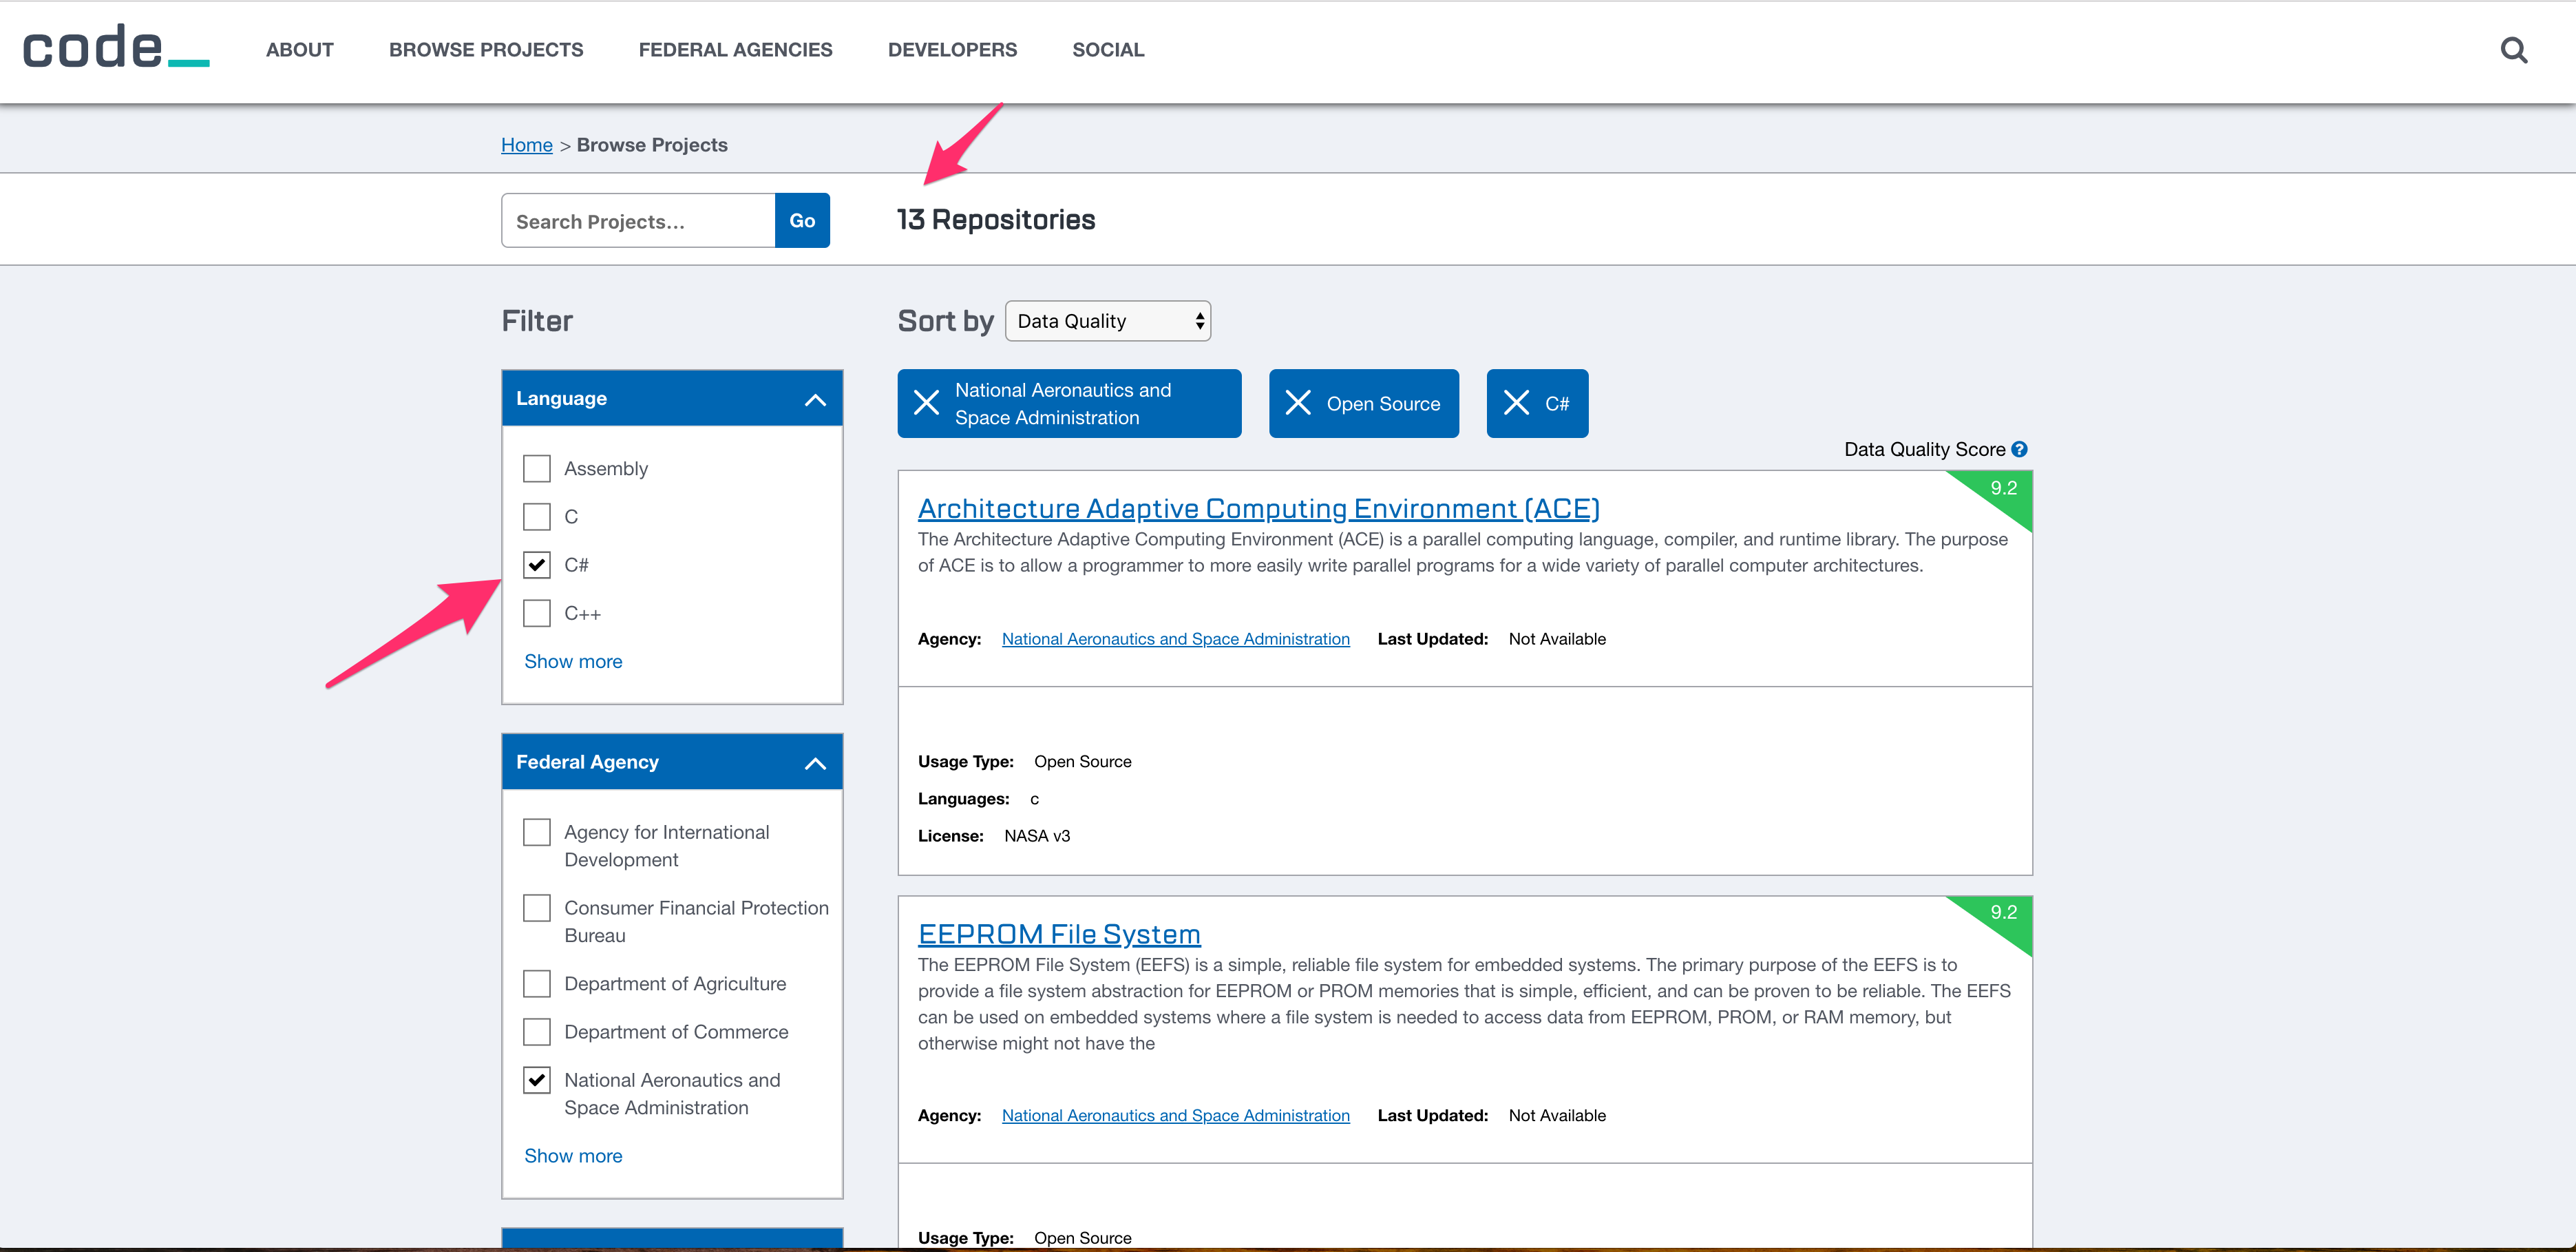Go to the Federal Agencies menu
The height and width of the screenshot is (1252, 2576).
click(735, 50)
